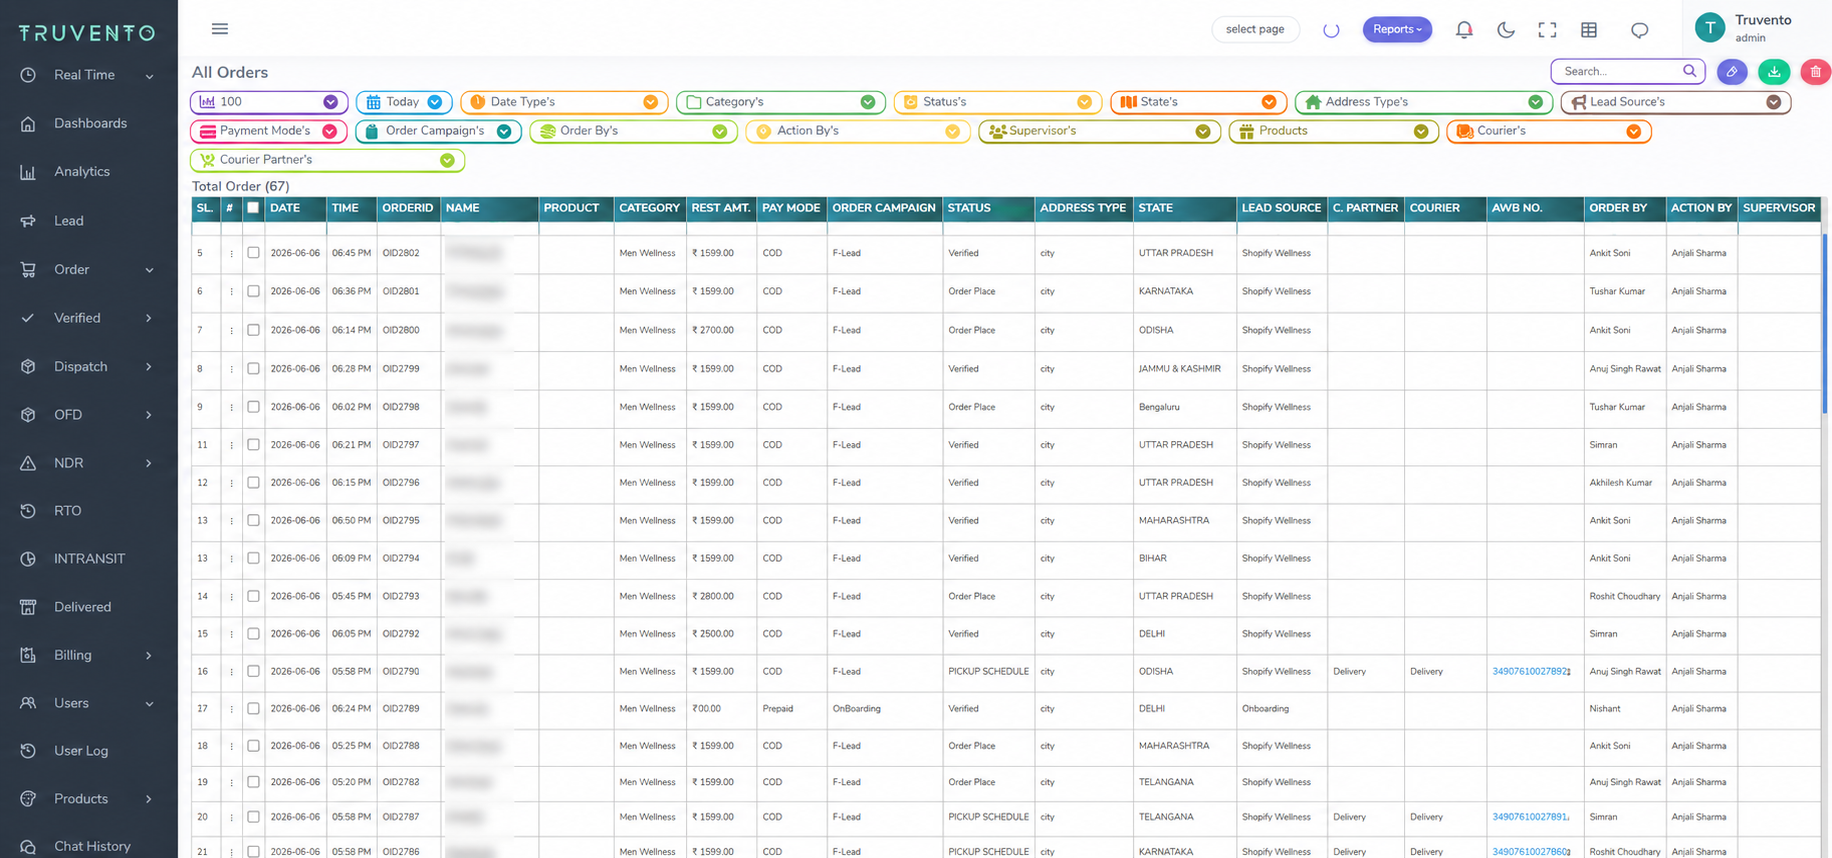
Task: Open the notifications bell
Action: (x=1464, y=30)
